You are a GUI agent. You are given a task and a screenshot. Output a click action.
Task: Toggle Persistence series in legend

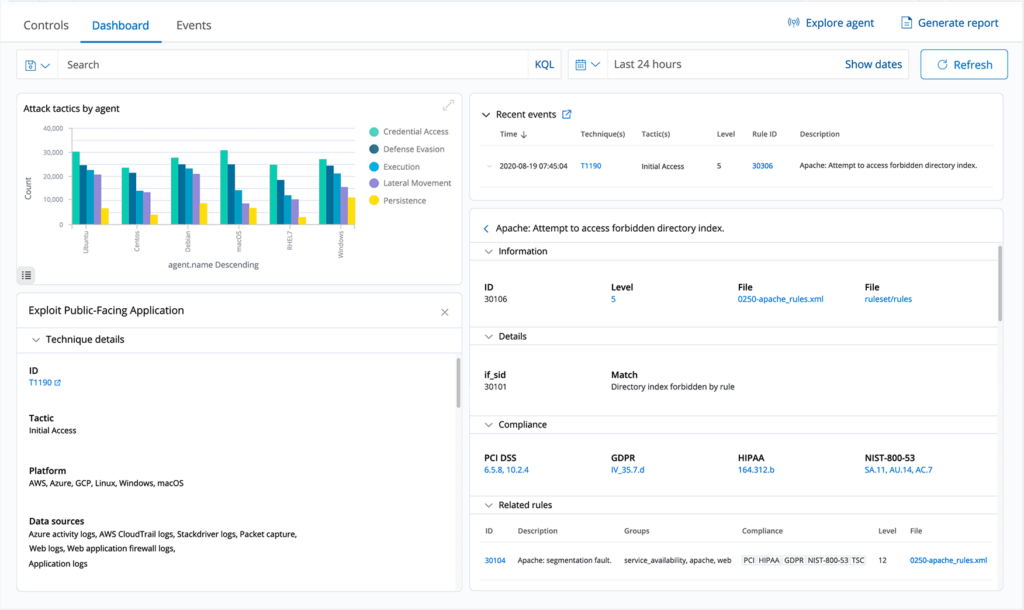click(404, 201)
